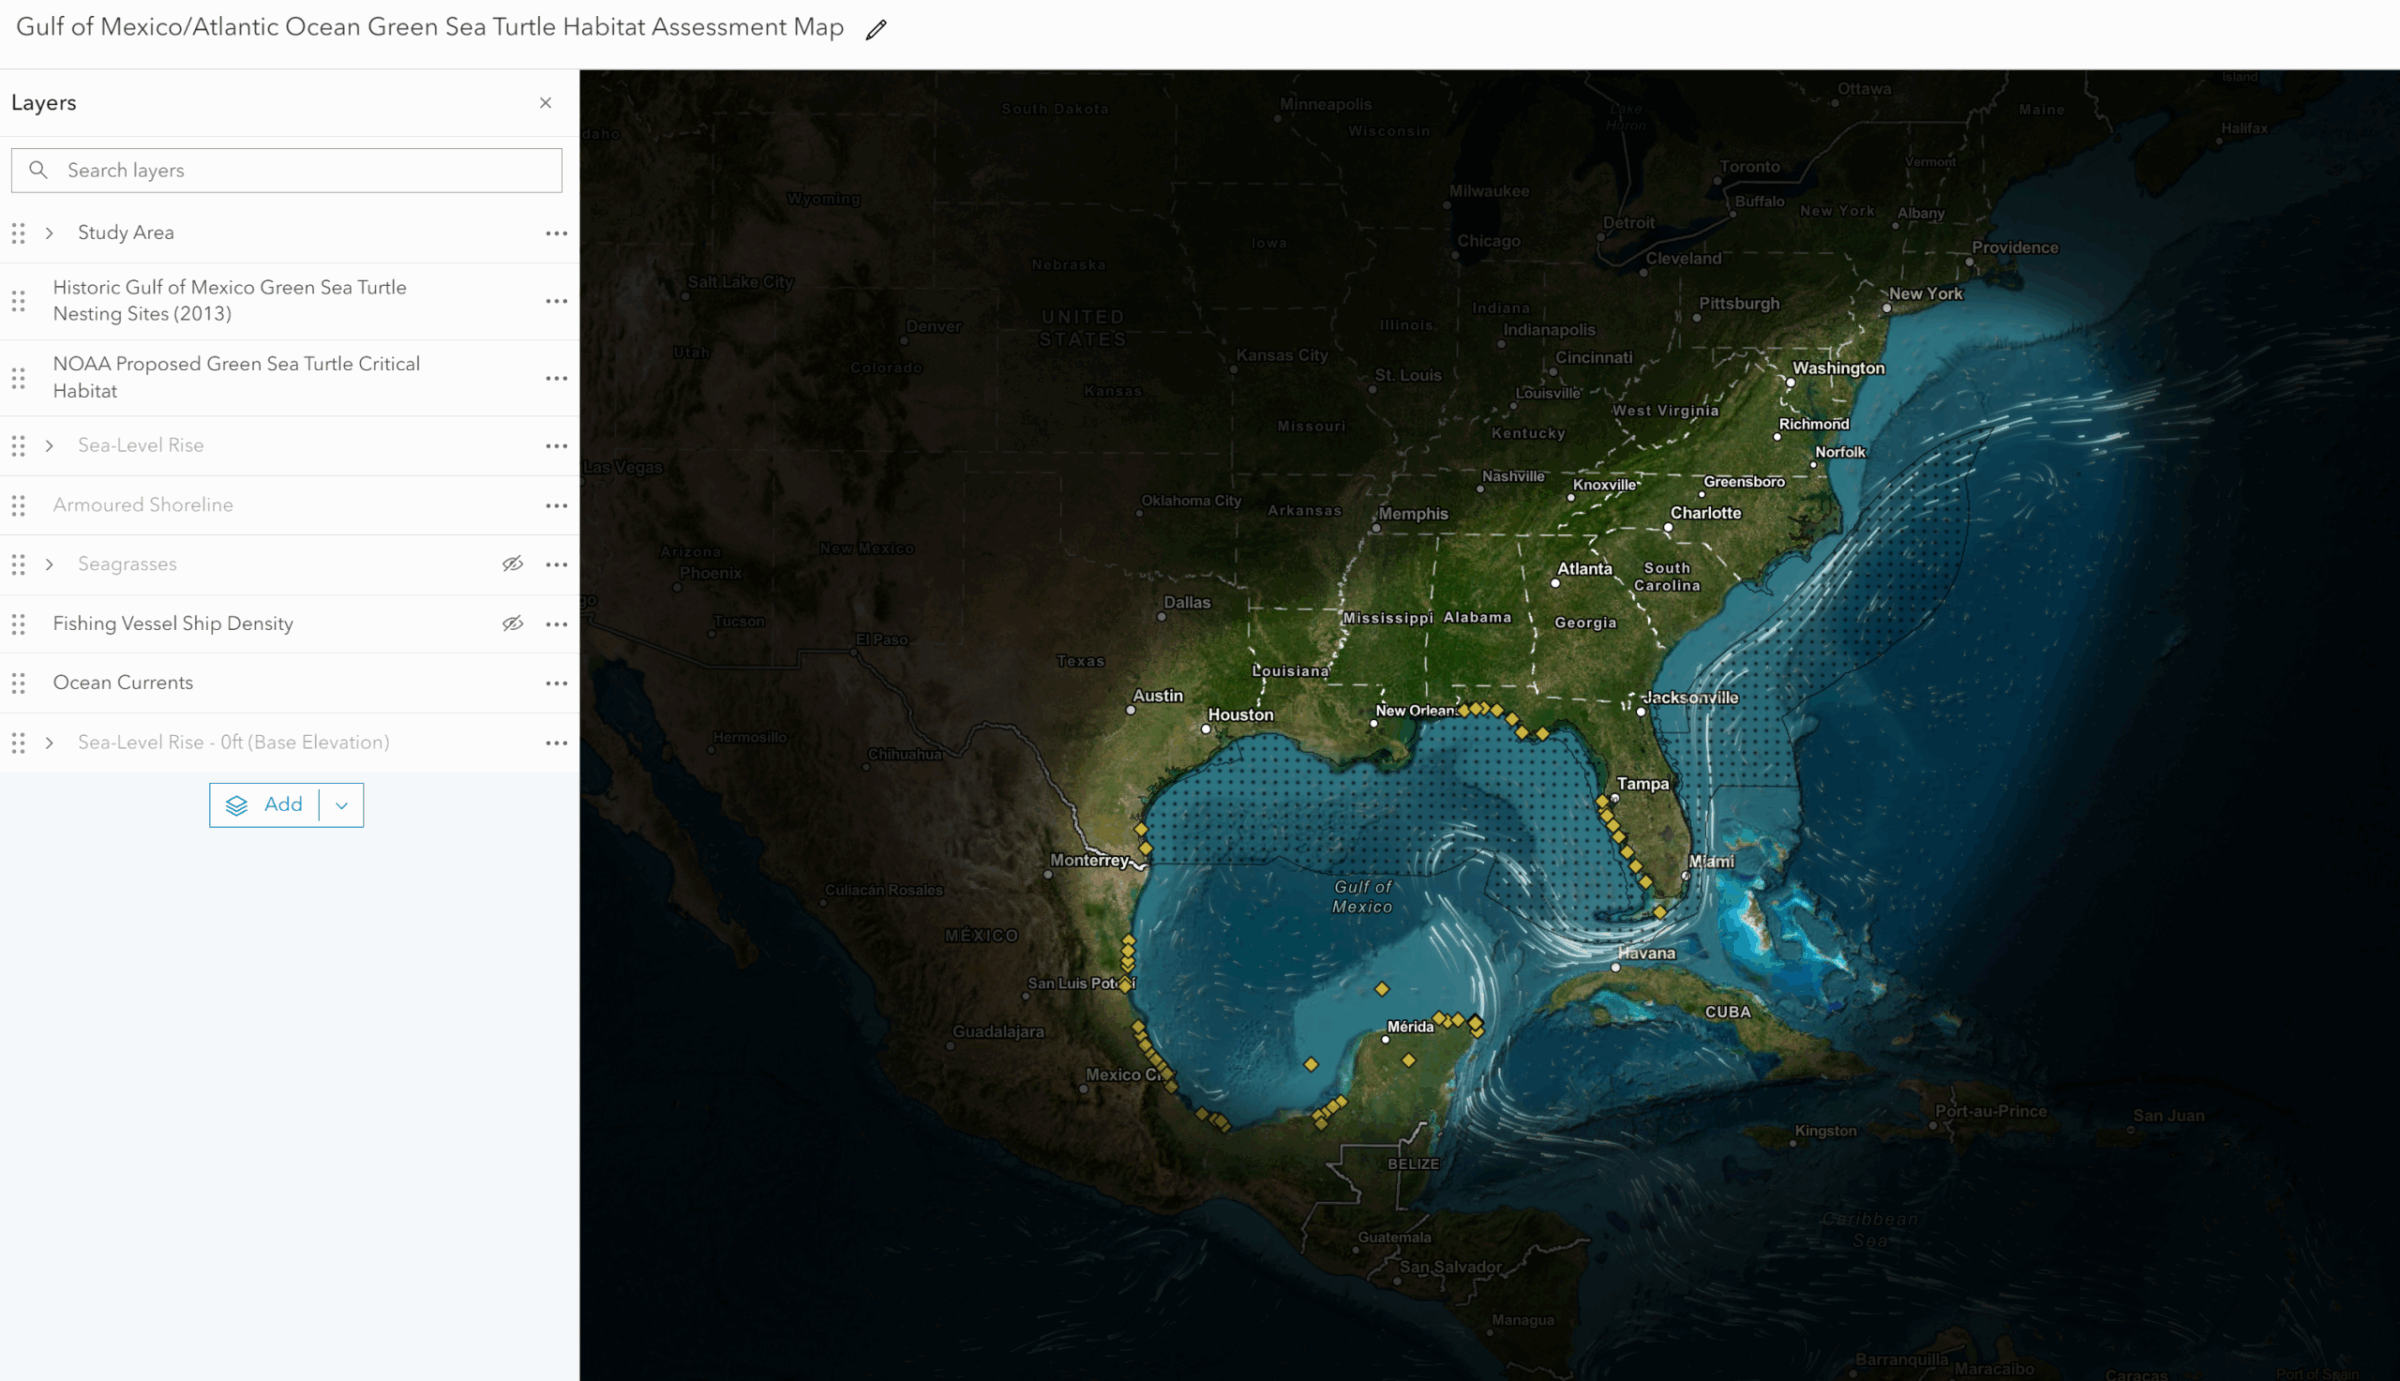Open options for the Armoured Shoreline layer

coord(557,505)
